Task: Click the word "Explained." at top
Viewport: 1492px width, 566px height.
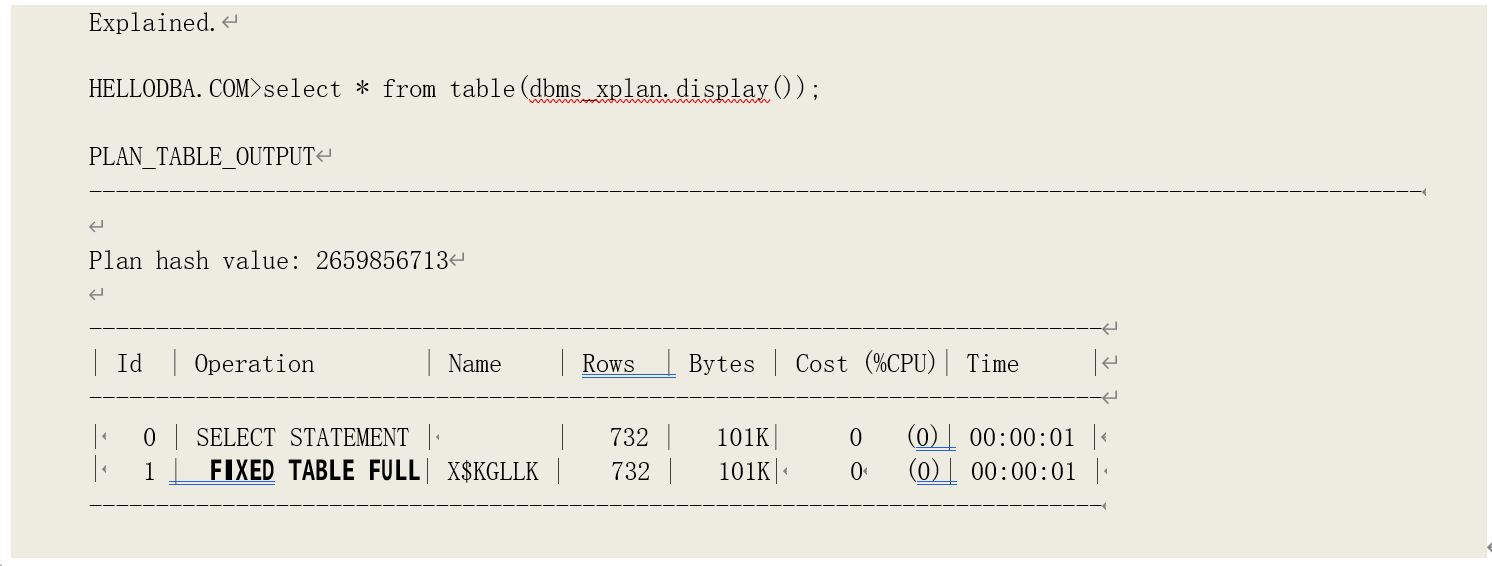Action: click(152, 23)
